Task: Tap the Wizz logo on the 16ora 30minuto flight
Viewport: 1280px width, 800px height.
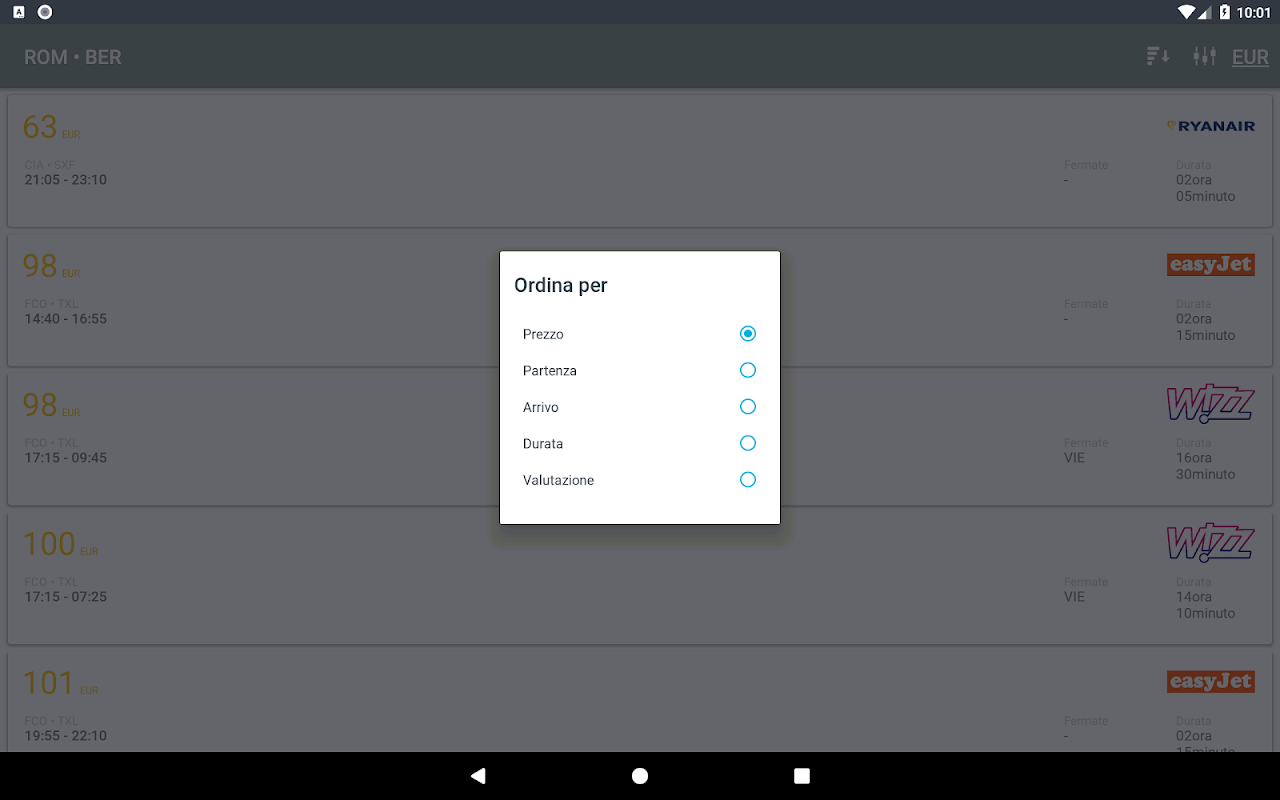Action: (x=1210, y=404)
